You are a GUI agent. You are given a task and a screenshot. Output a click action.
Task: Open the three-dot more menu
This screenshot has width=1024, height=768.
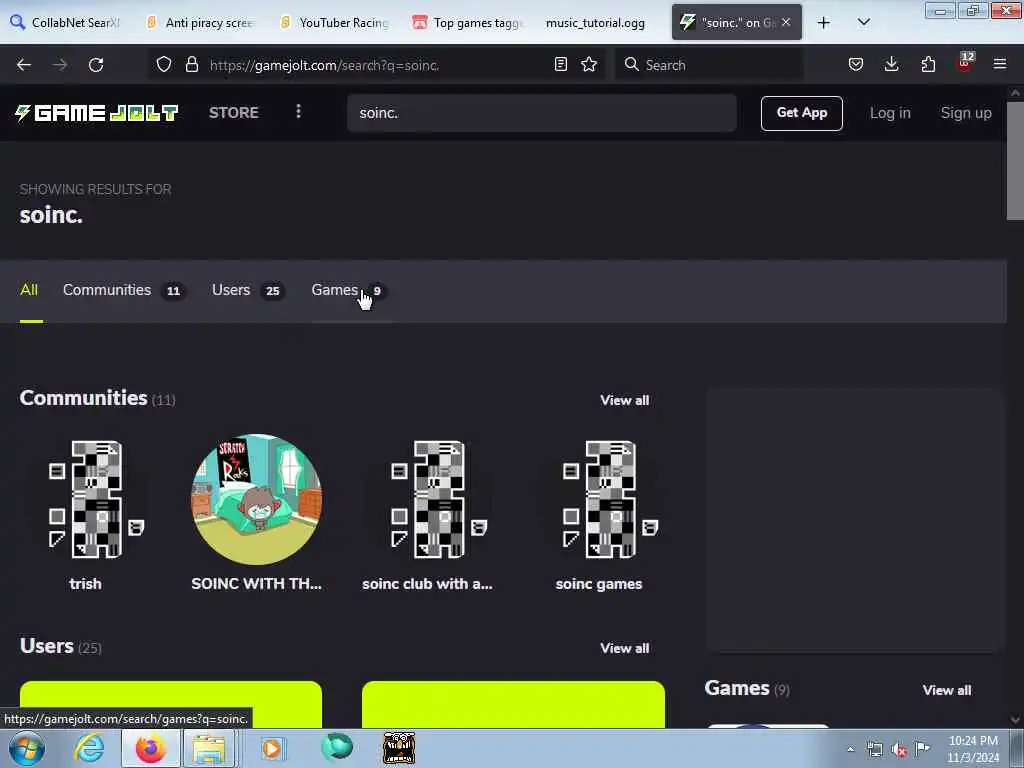click(298, 112)
